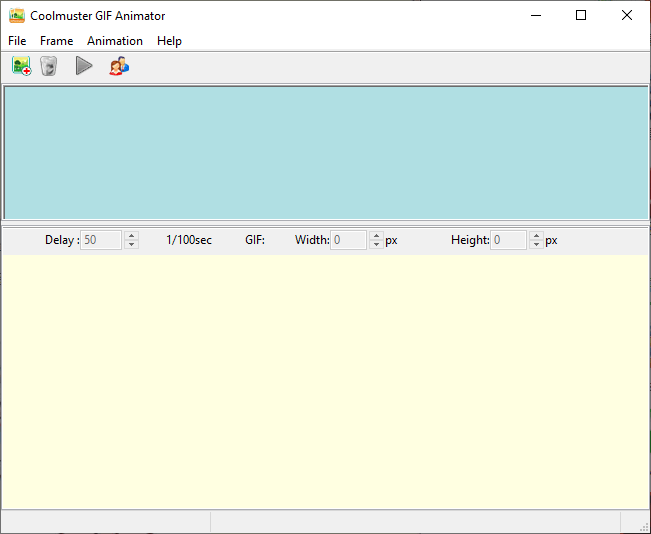
Task: Click the Width input field
Action: tap(348, 240)
